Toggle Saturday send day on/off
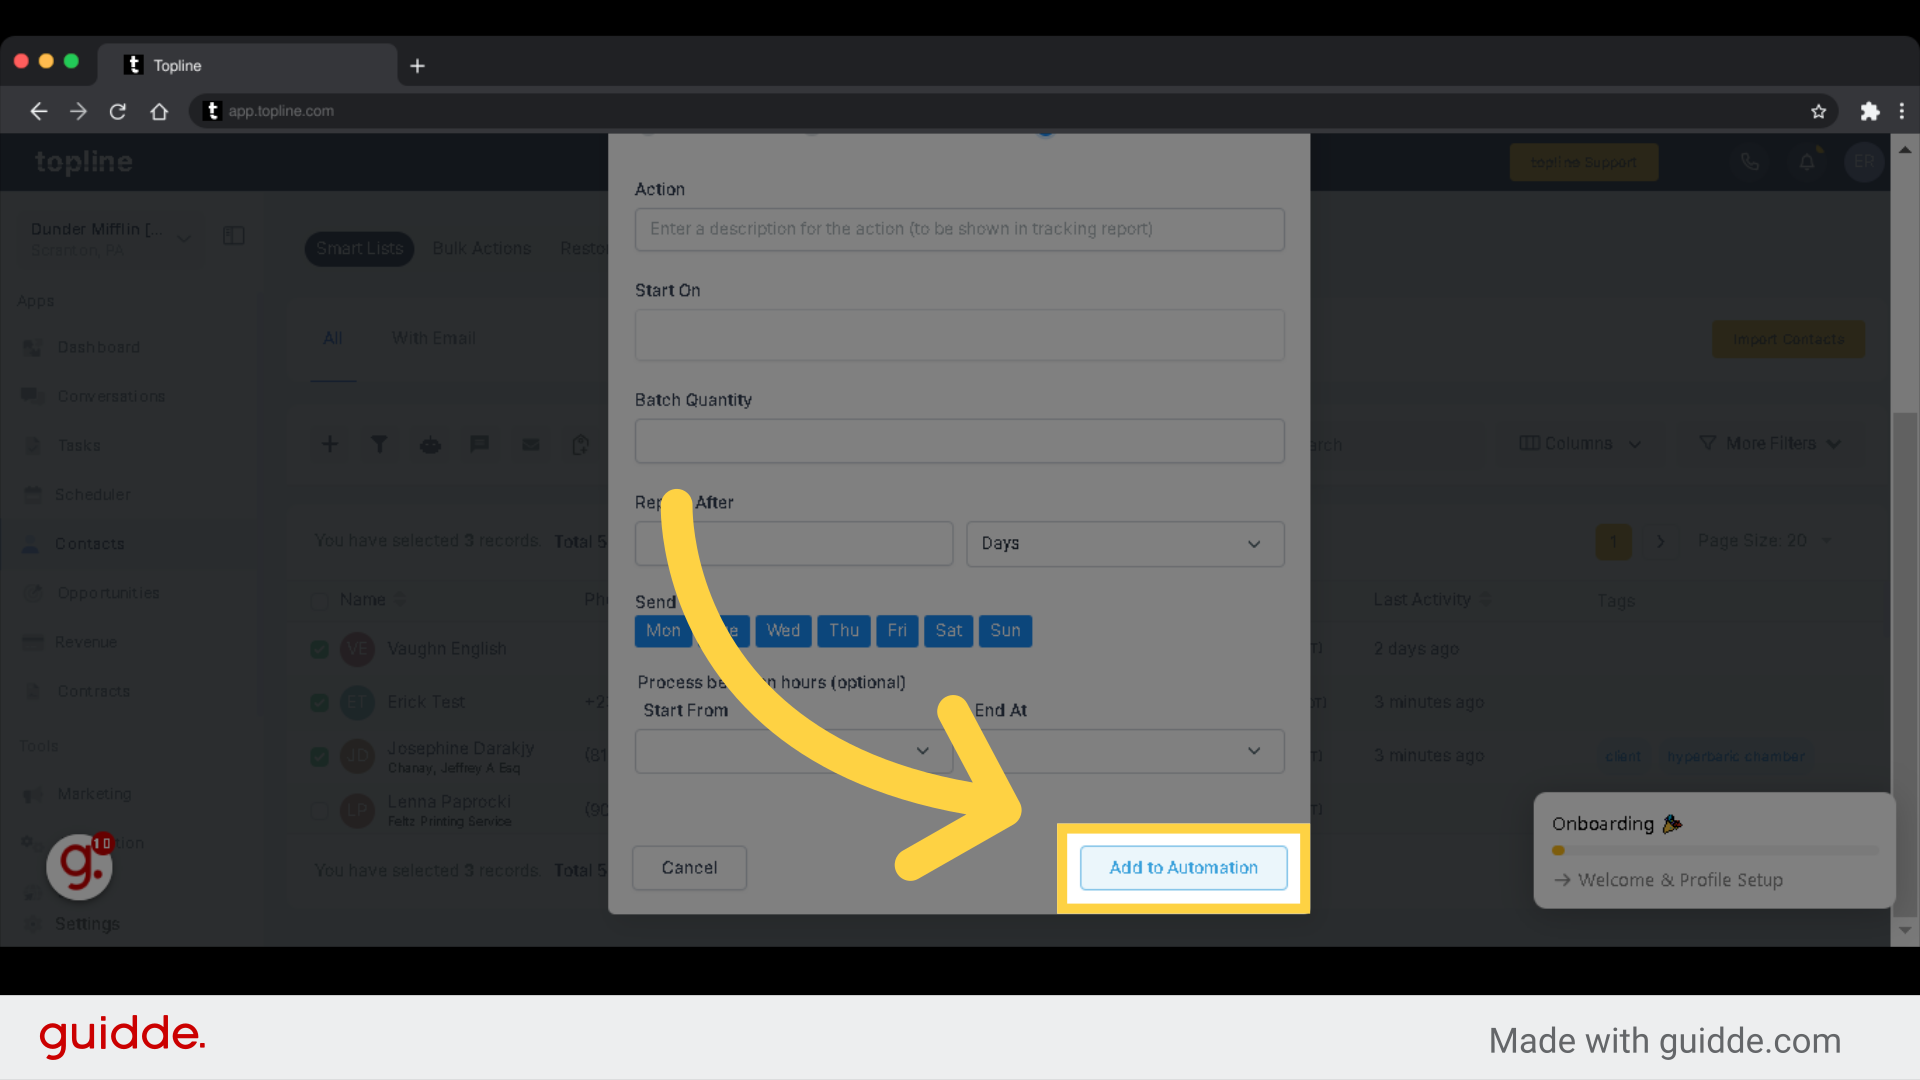Screen dimensions: 1920x1080 coord(947,630)
